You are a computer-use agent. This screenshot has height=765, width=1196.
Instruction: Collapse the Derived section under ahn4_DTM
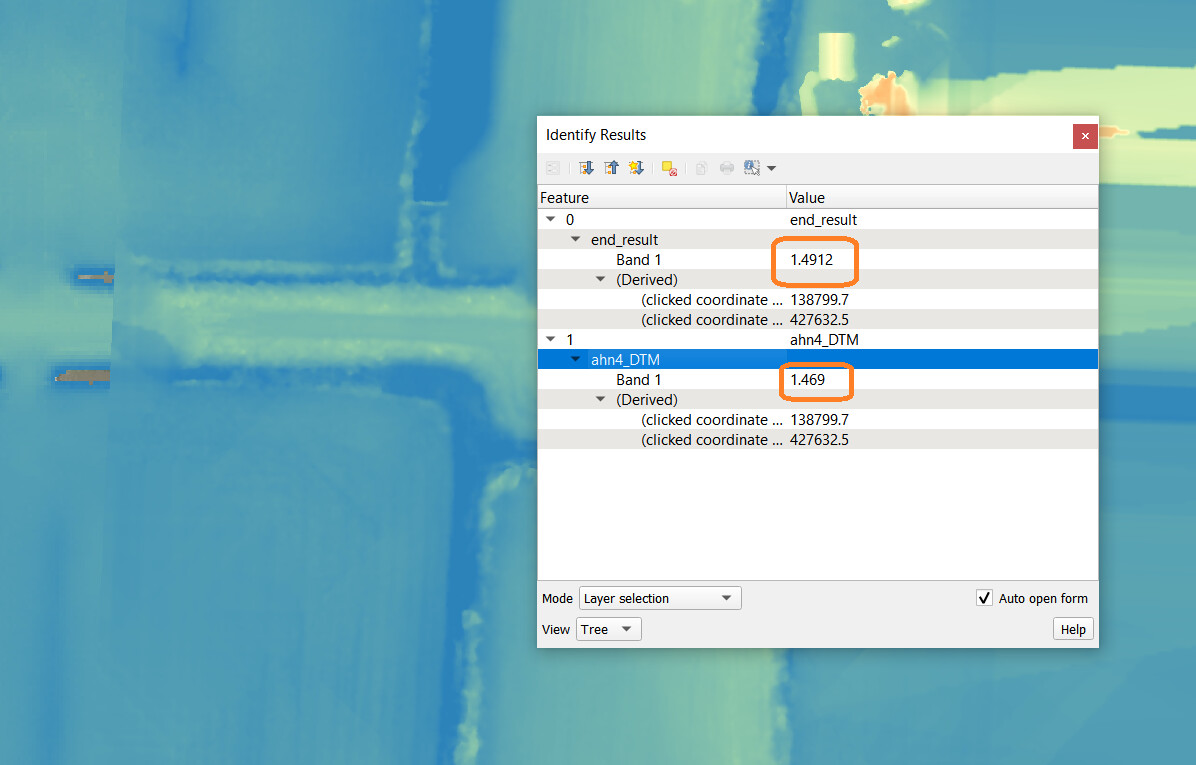click(x=600, y=399)
